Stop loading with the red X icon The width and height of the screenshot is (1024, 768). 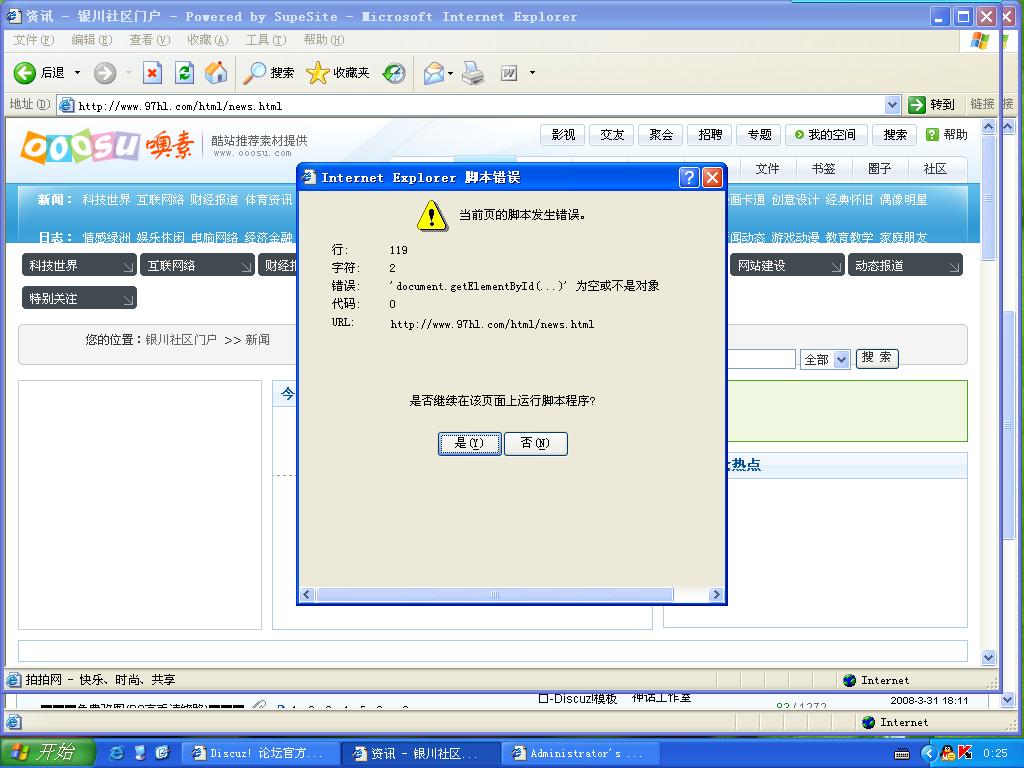152,72
